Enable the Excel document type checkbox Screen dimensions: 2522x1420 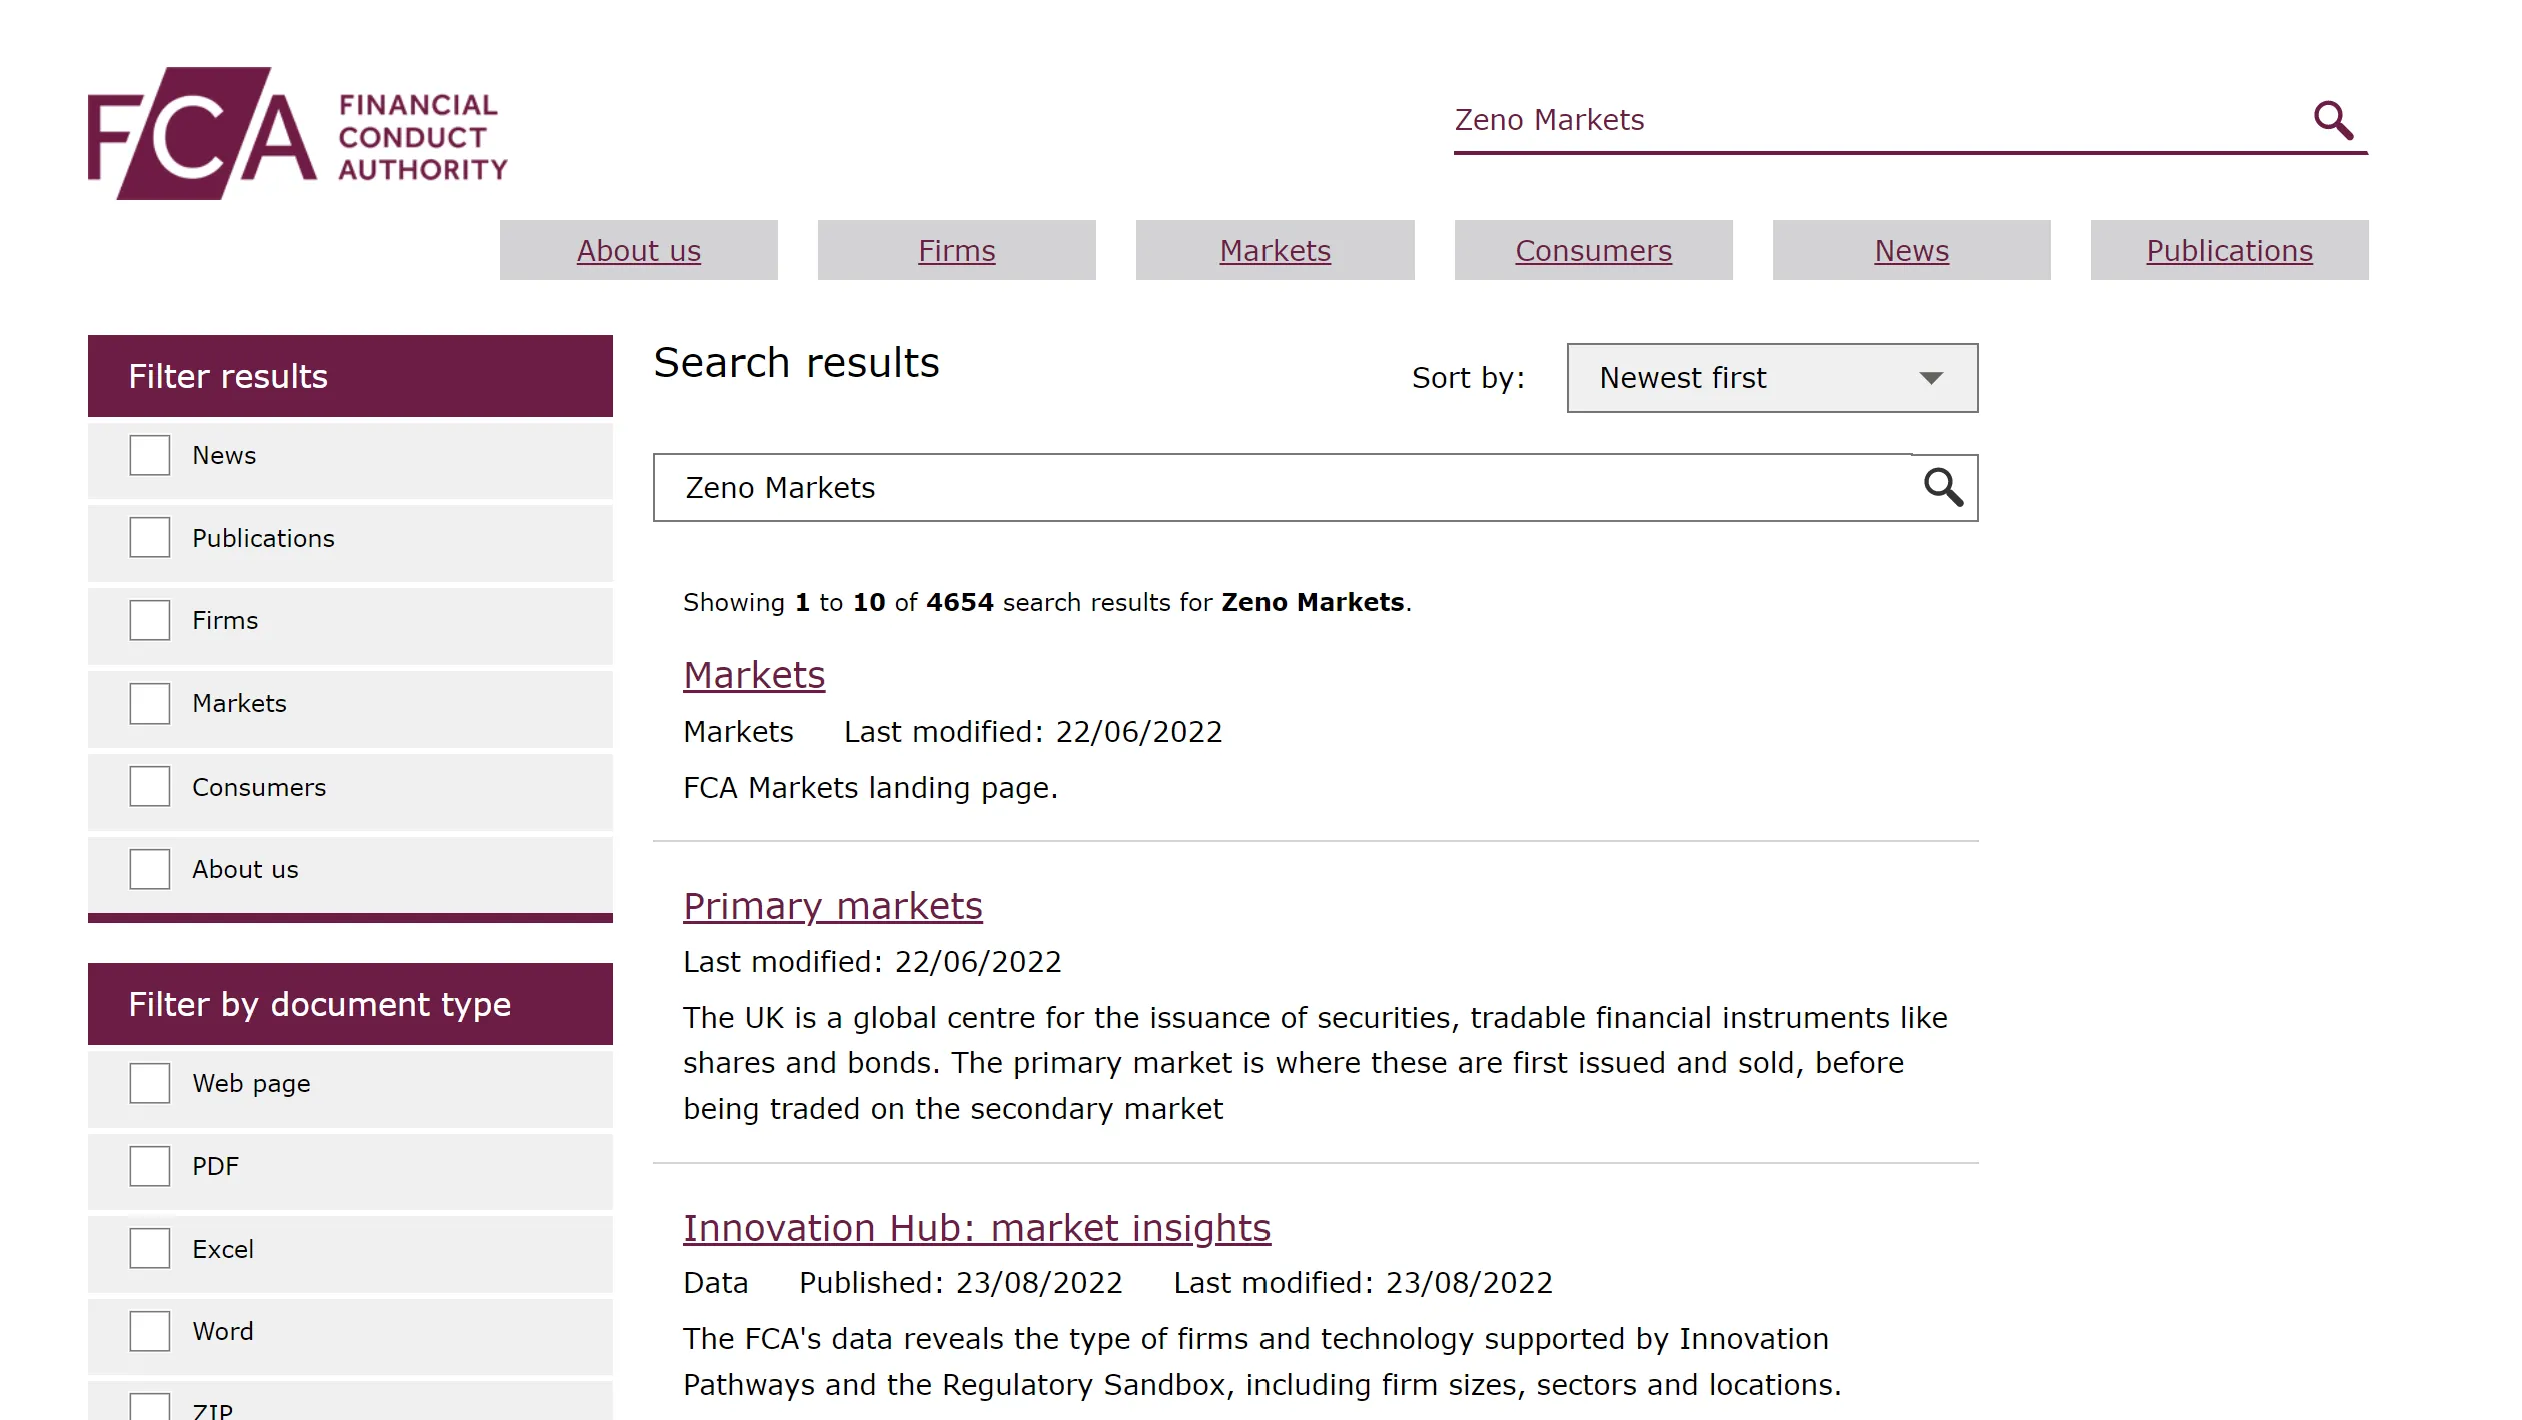pyautogui.click(x=150, y=1248)
